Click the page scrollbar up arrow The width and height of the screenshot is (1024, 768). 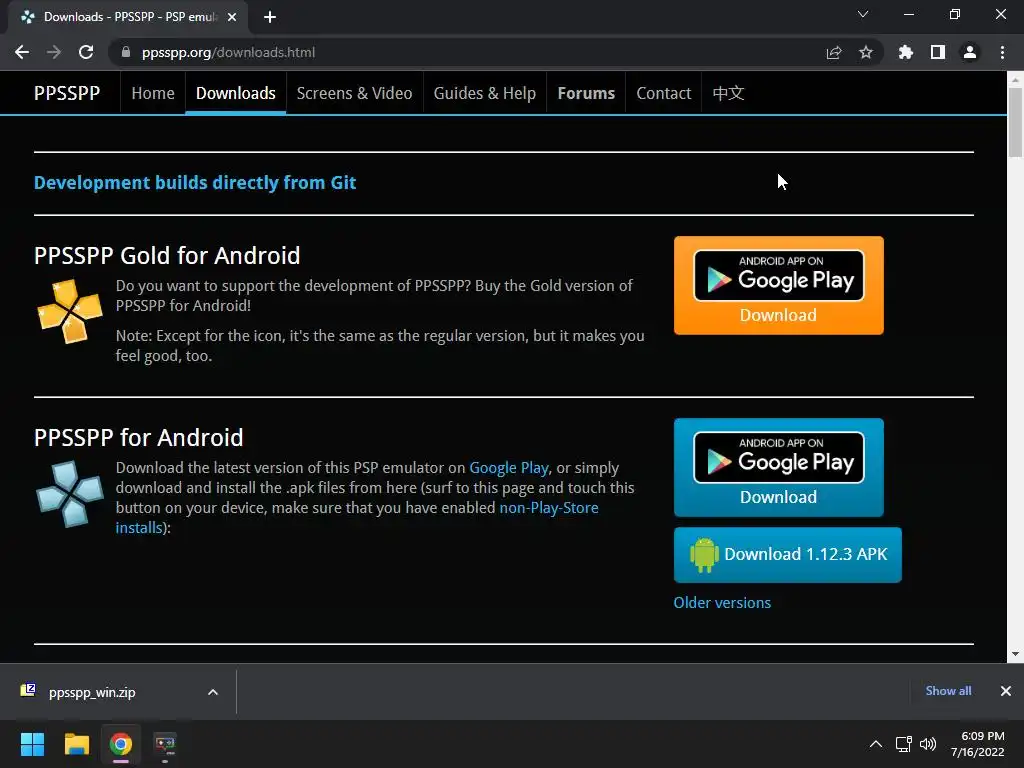coord(1015,80)
